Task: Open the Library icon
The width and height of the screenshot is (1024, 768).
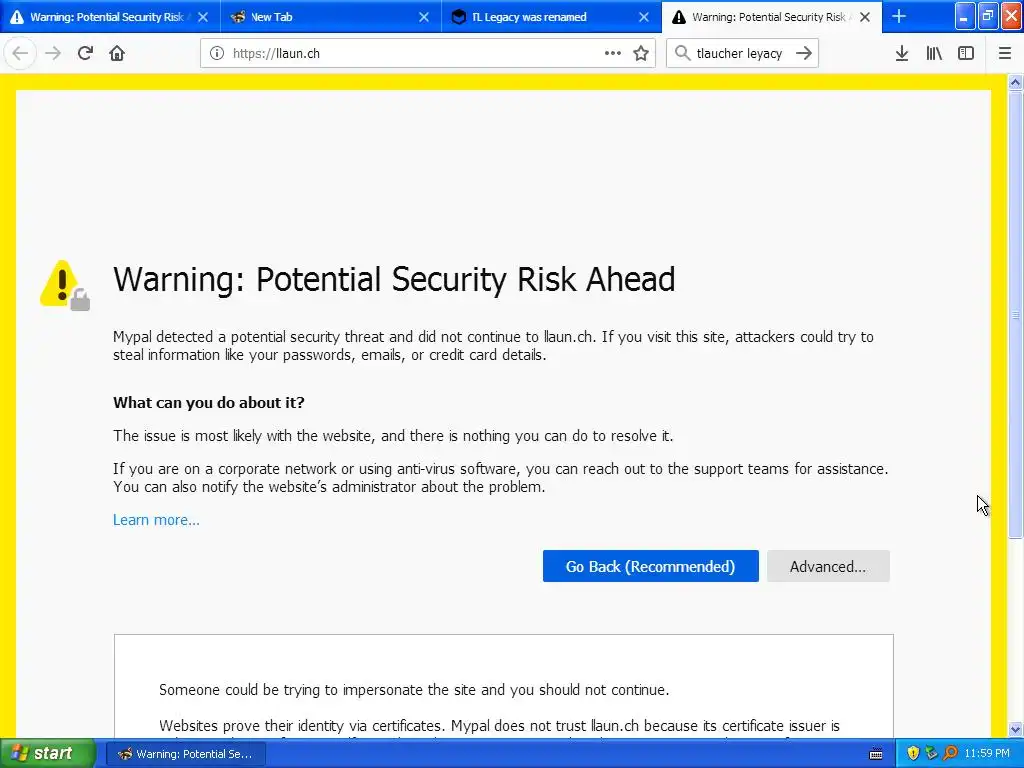Action: (934, 54)
